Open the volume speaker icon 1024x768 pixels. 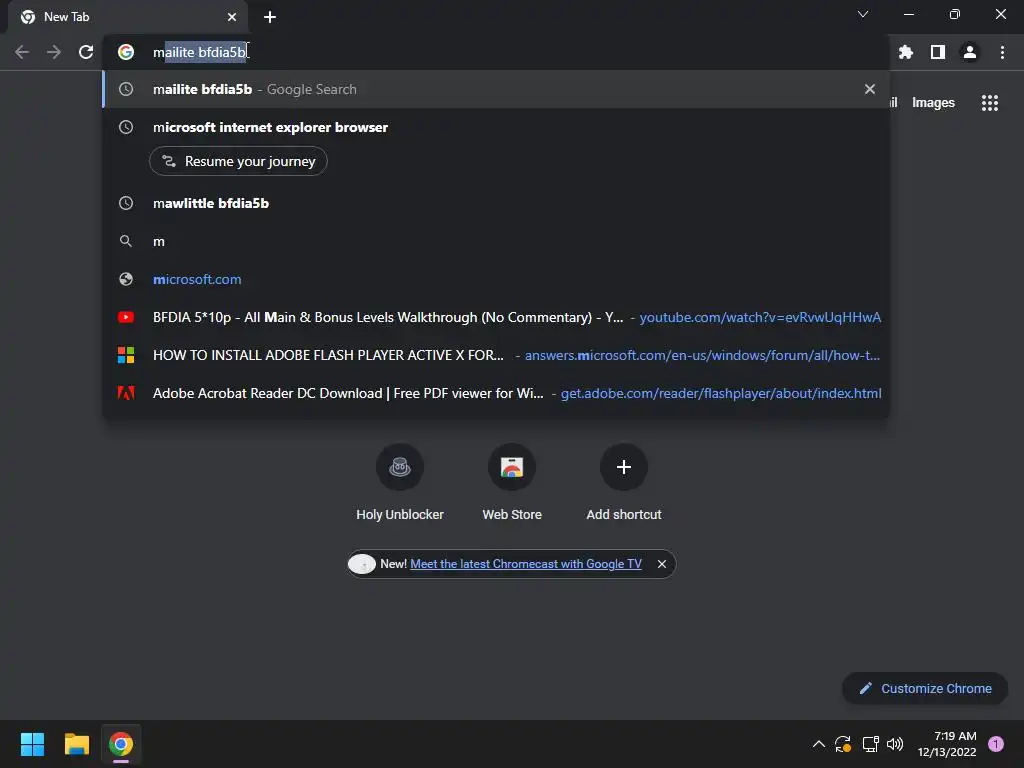pyautogui.click(x=895, y=744)
